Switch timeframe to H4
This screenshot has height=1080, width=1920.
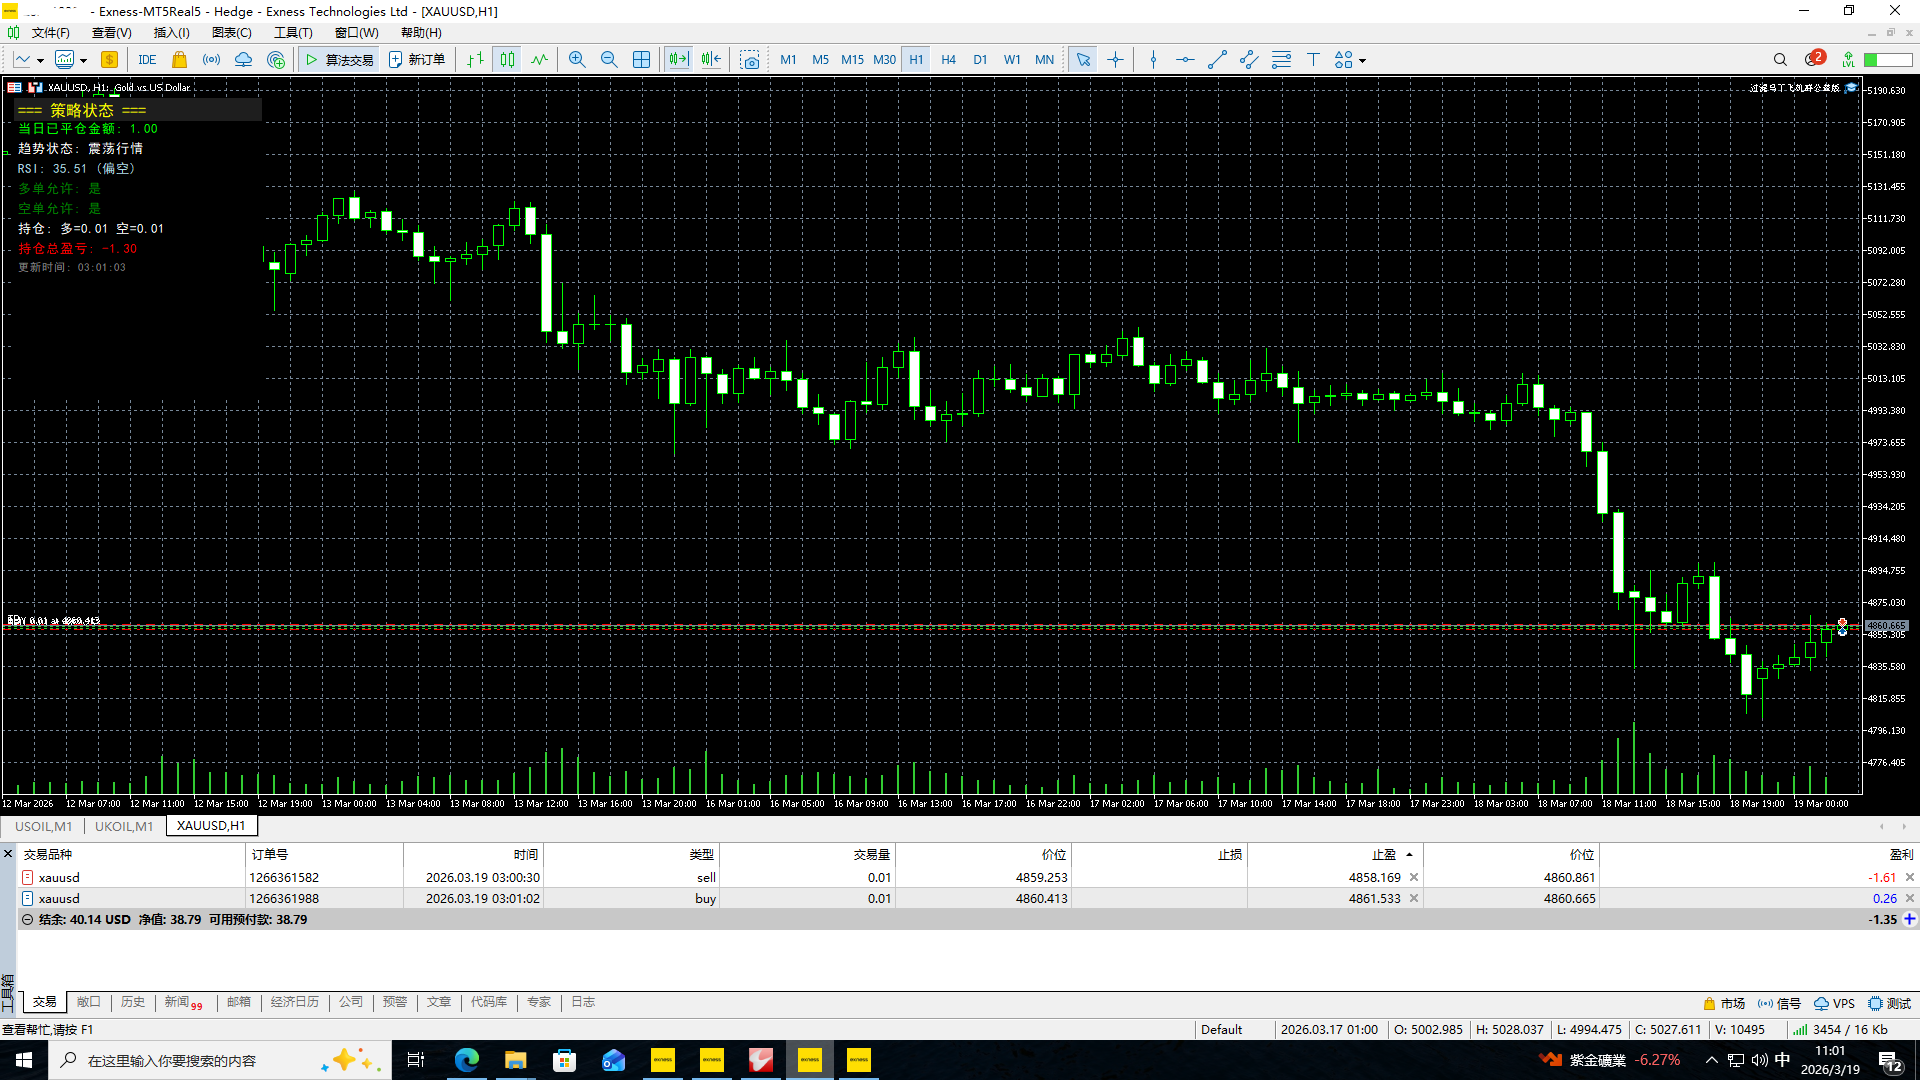[948, 60]
